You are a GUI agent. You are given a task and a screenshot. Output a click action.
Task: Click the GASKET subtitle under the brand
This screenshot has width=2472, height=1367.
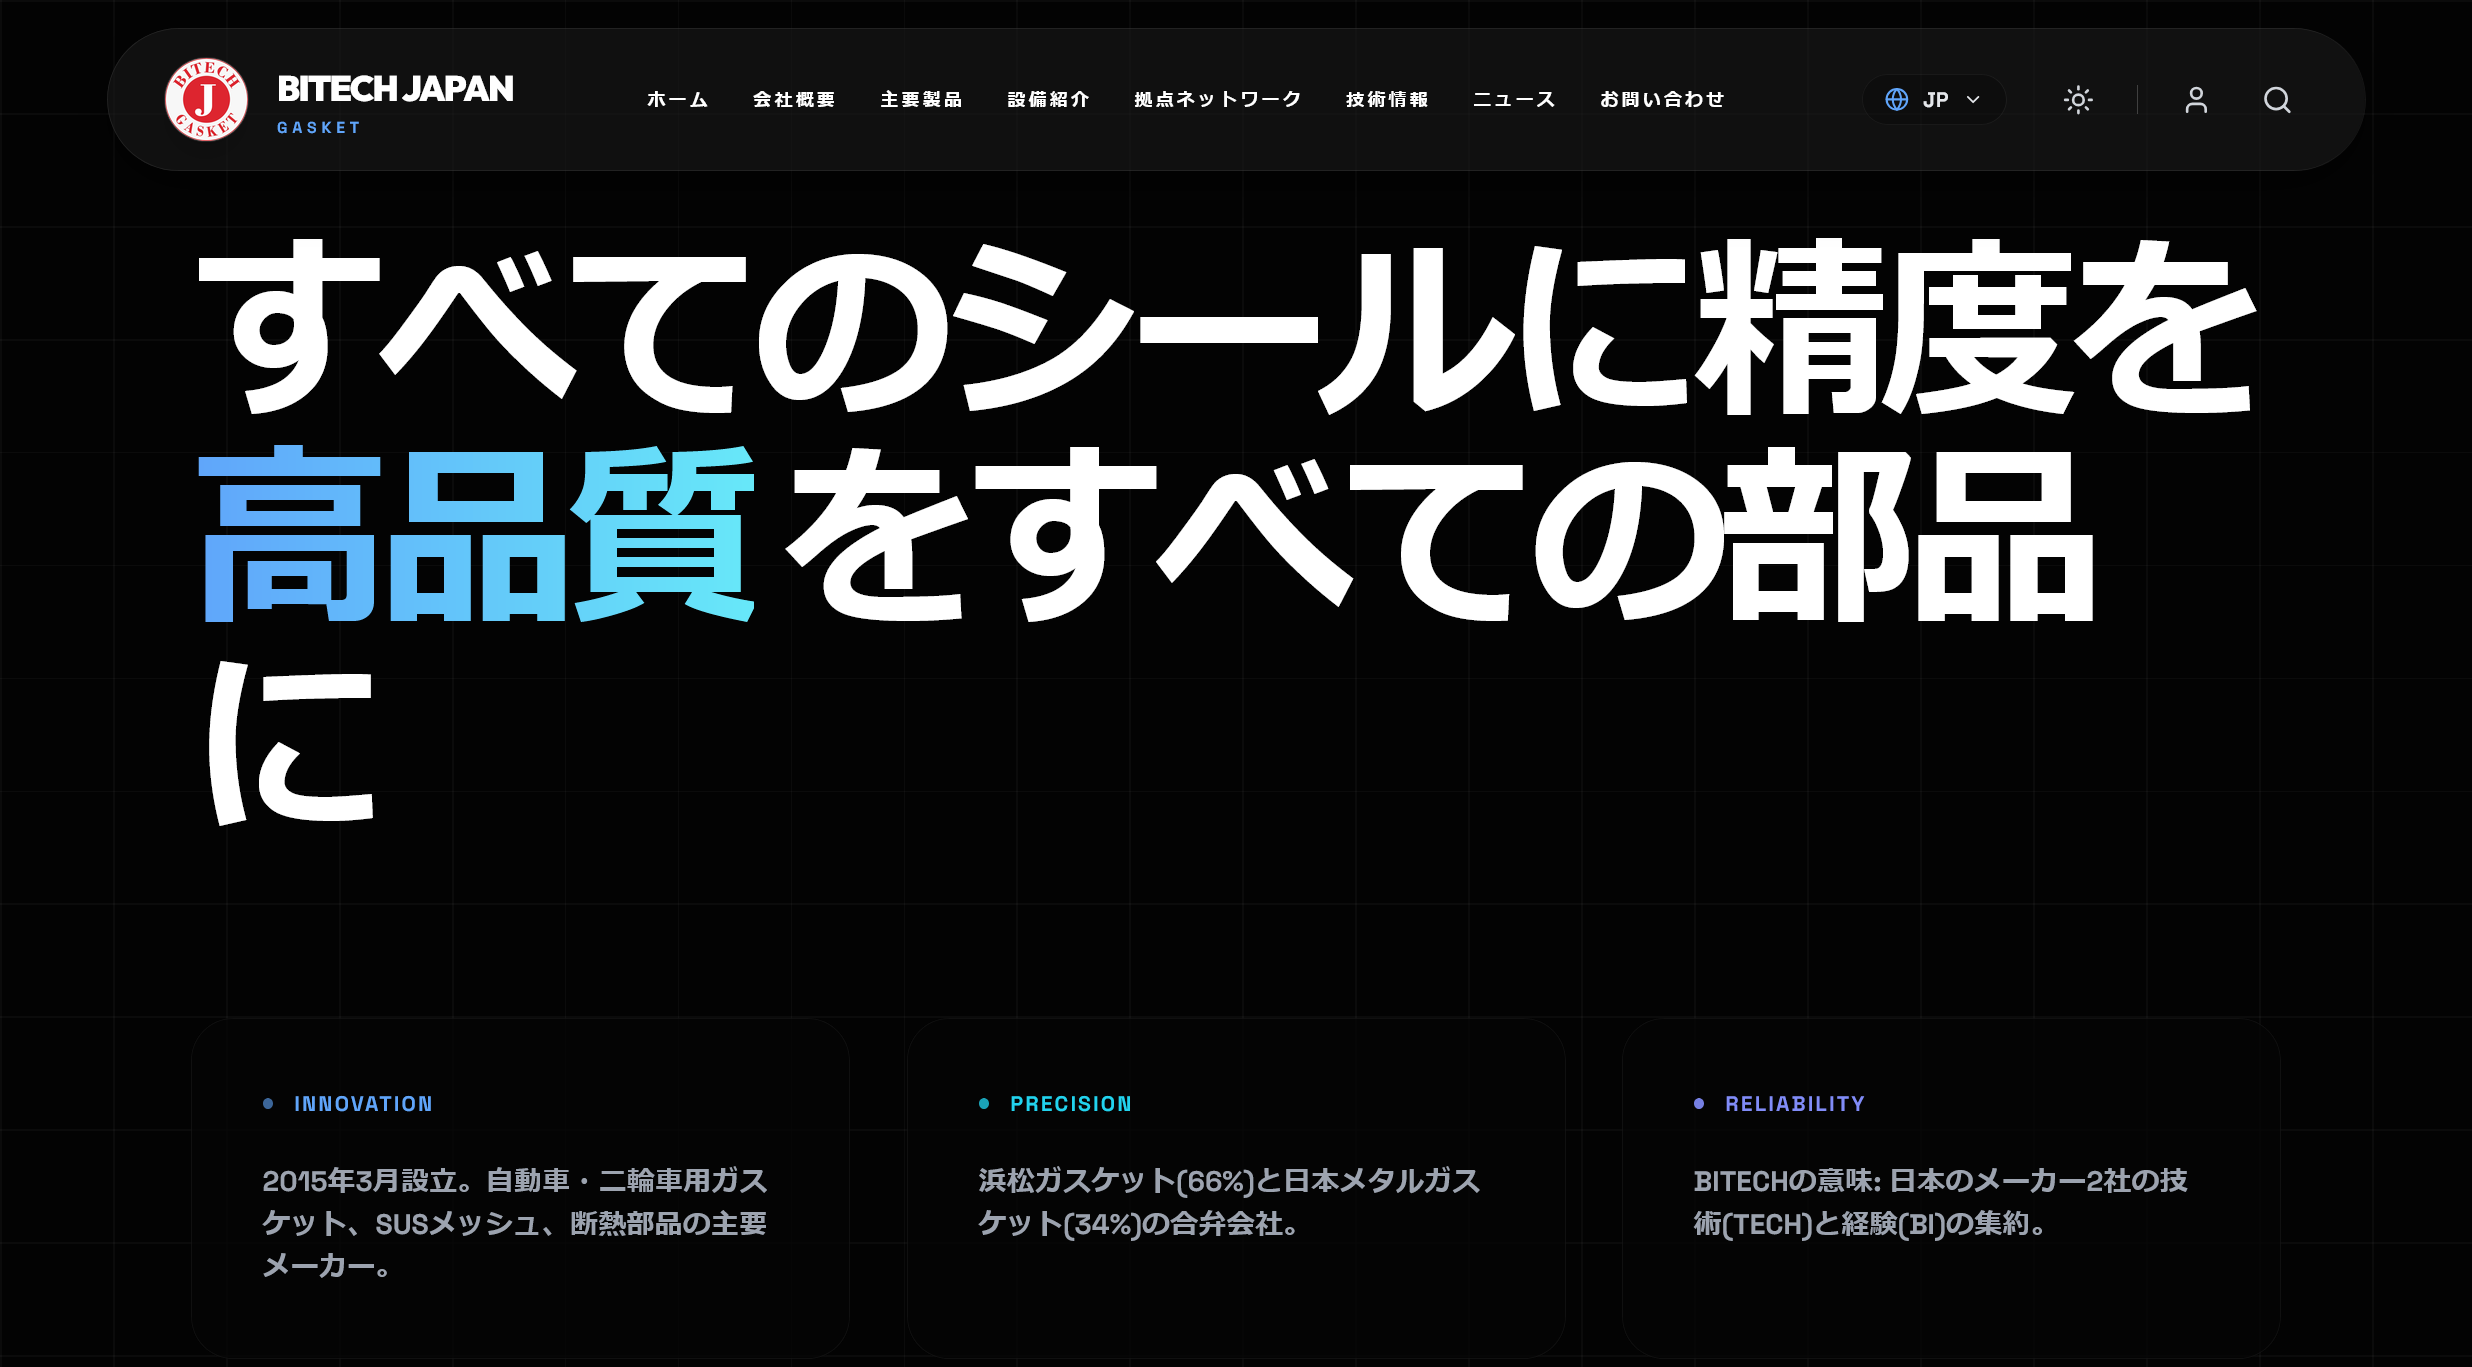point(319,128)
